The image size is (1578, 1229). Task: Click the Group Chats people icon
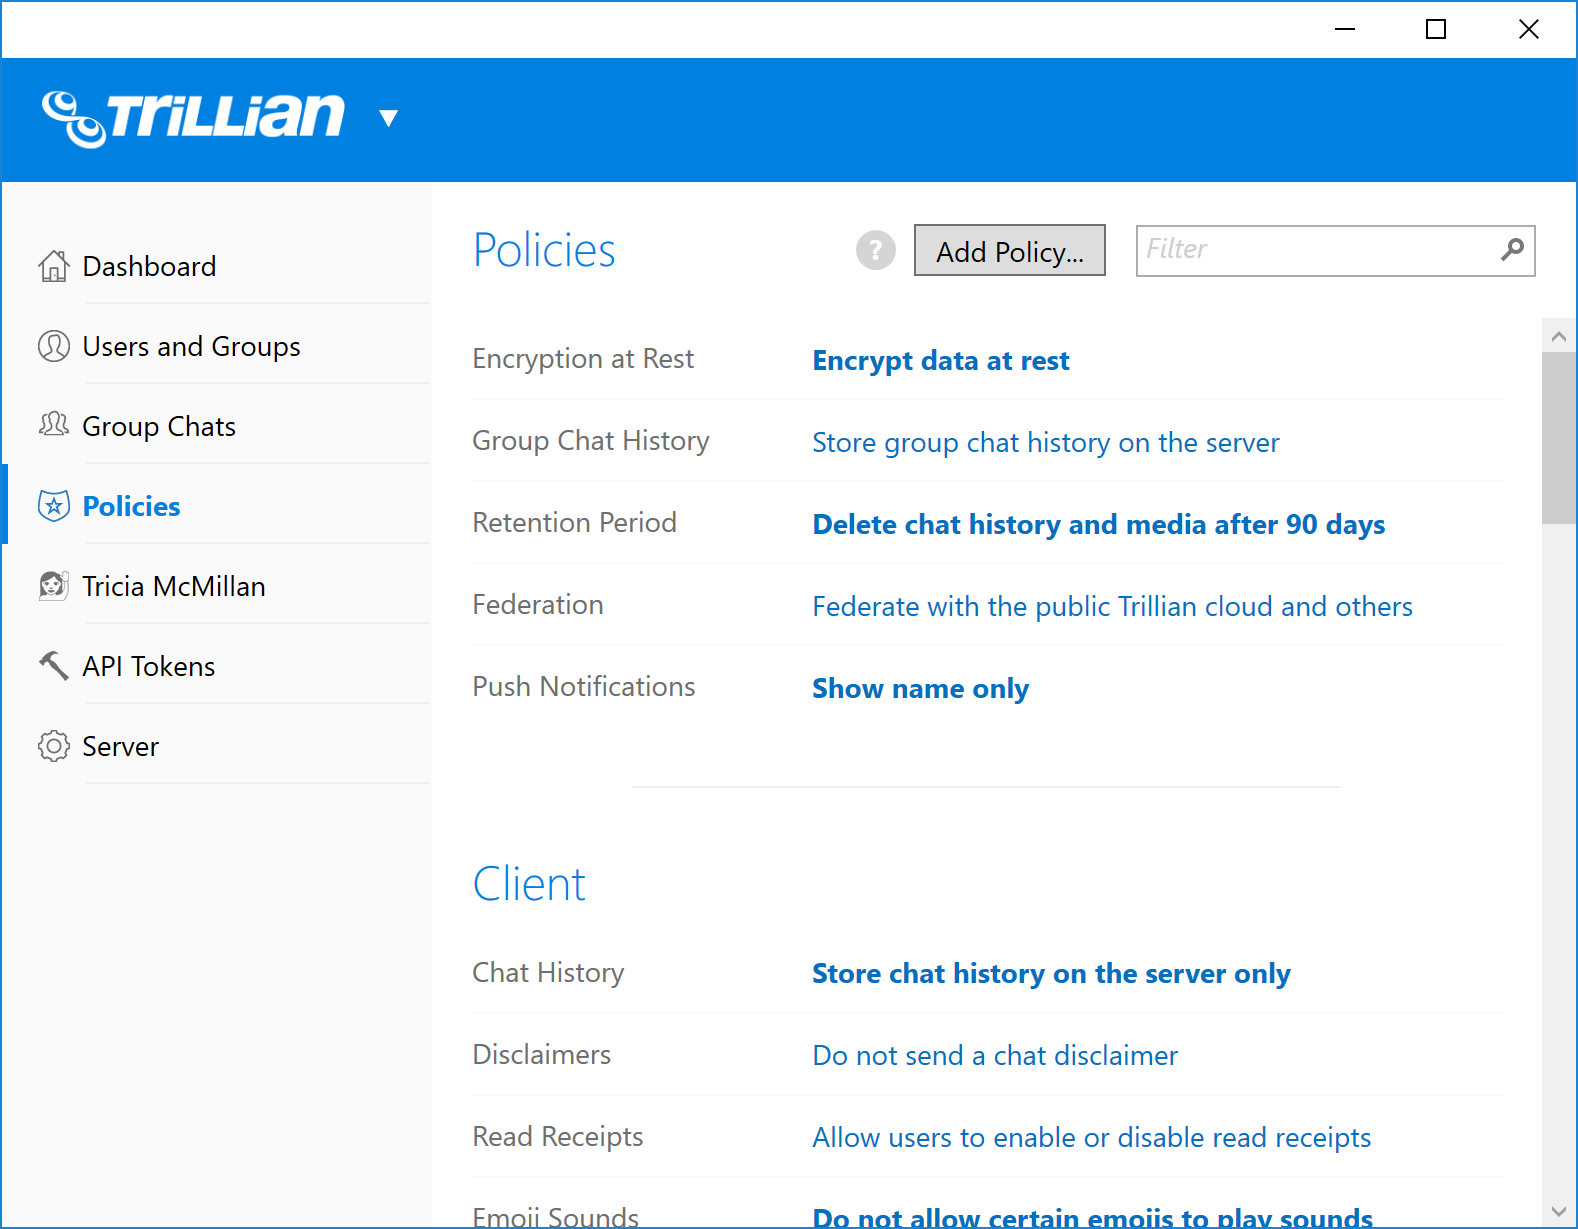(x=53, y=425)
